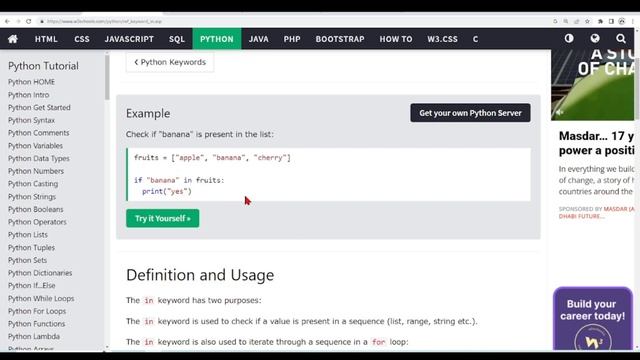Open Python HOME in sidebar

pyautogui.click(x=31, y=82)
